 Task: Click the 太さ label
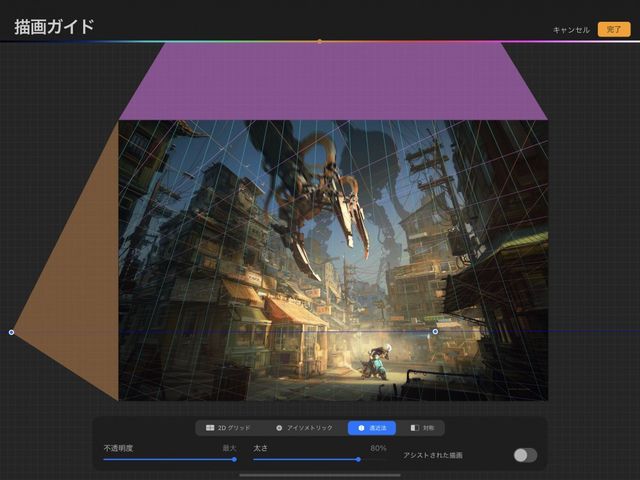[x=260, y=448]
